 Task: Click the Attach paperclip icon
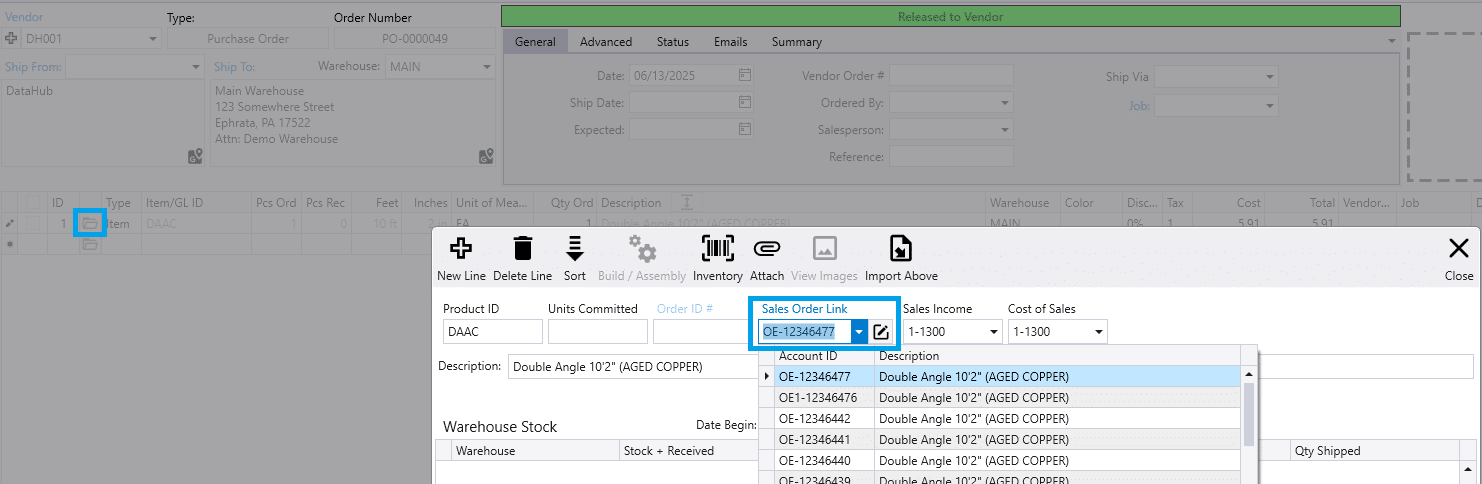coord(767,249)
